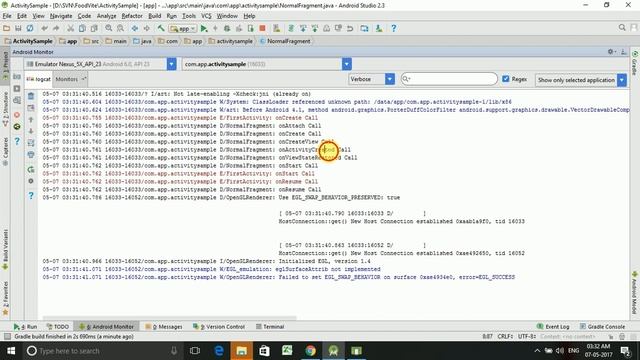Screen dimensions: 640x360
Task: Open the Version Control tool window
Action: (x=219, y=327)
